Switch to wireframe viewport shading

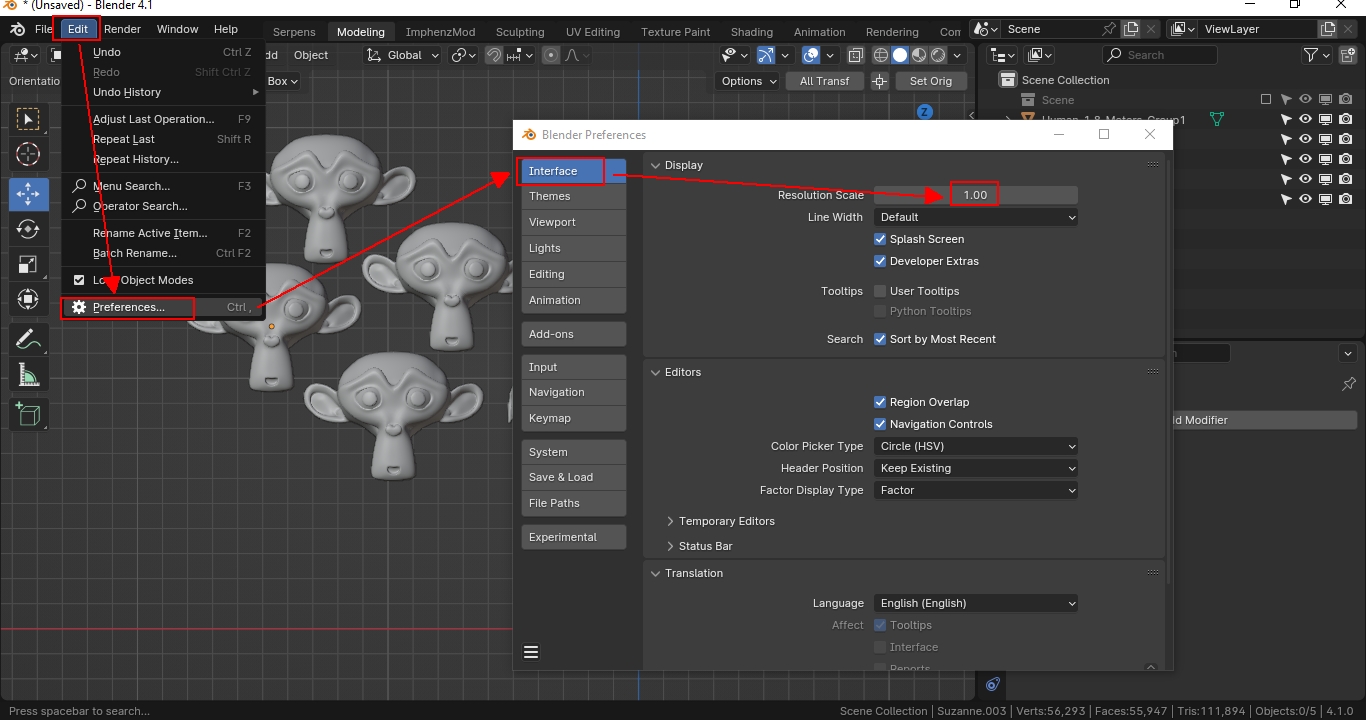tap(881, 56)
